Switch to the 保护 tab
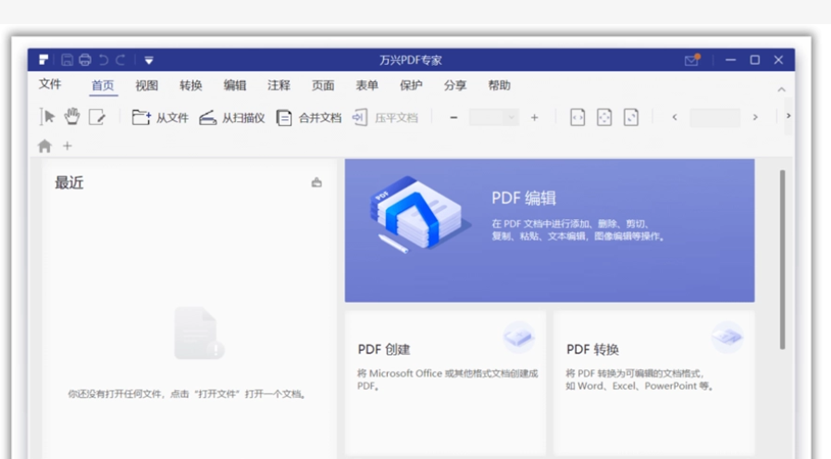Viewport: 831px width, 459px height. [x=411, y=85]
